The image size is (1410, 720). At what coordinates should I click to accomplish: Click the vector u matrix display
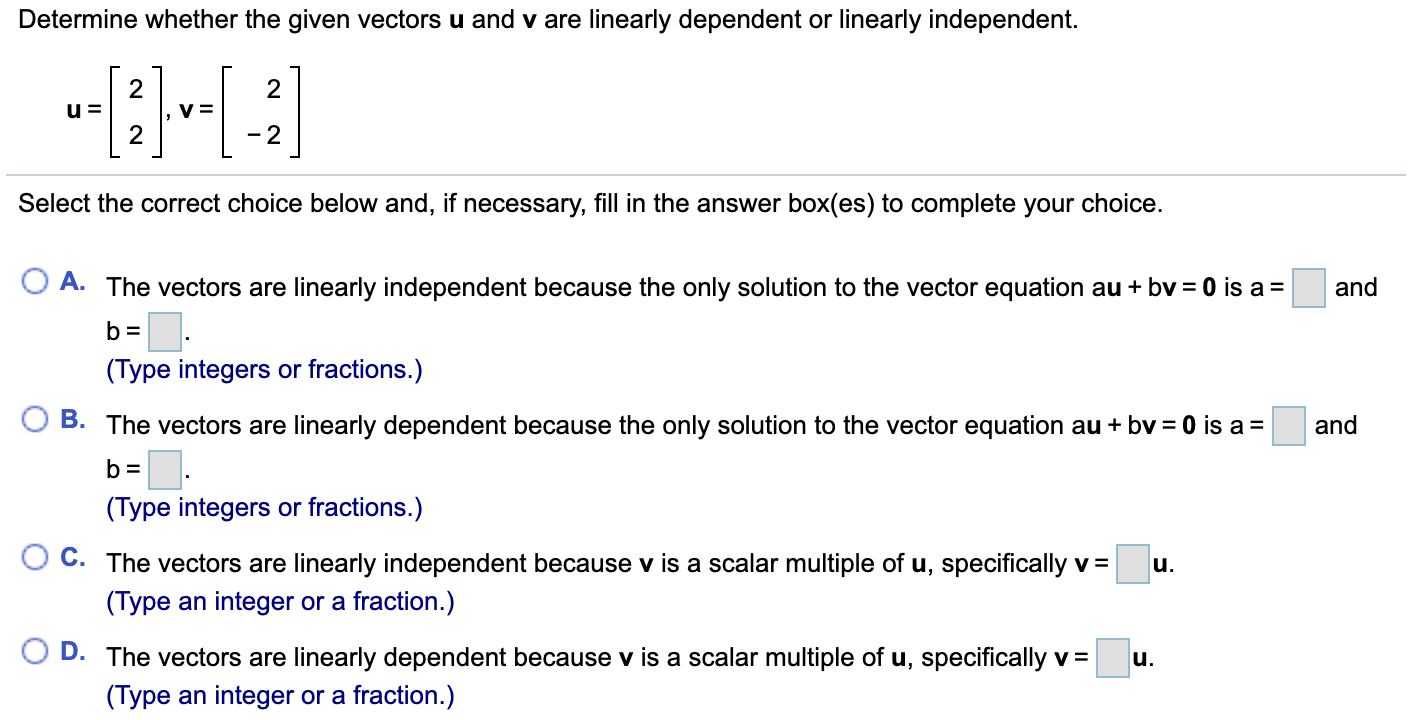point(135,111)
